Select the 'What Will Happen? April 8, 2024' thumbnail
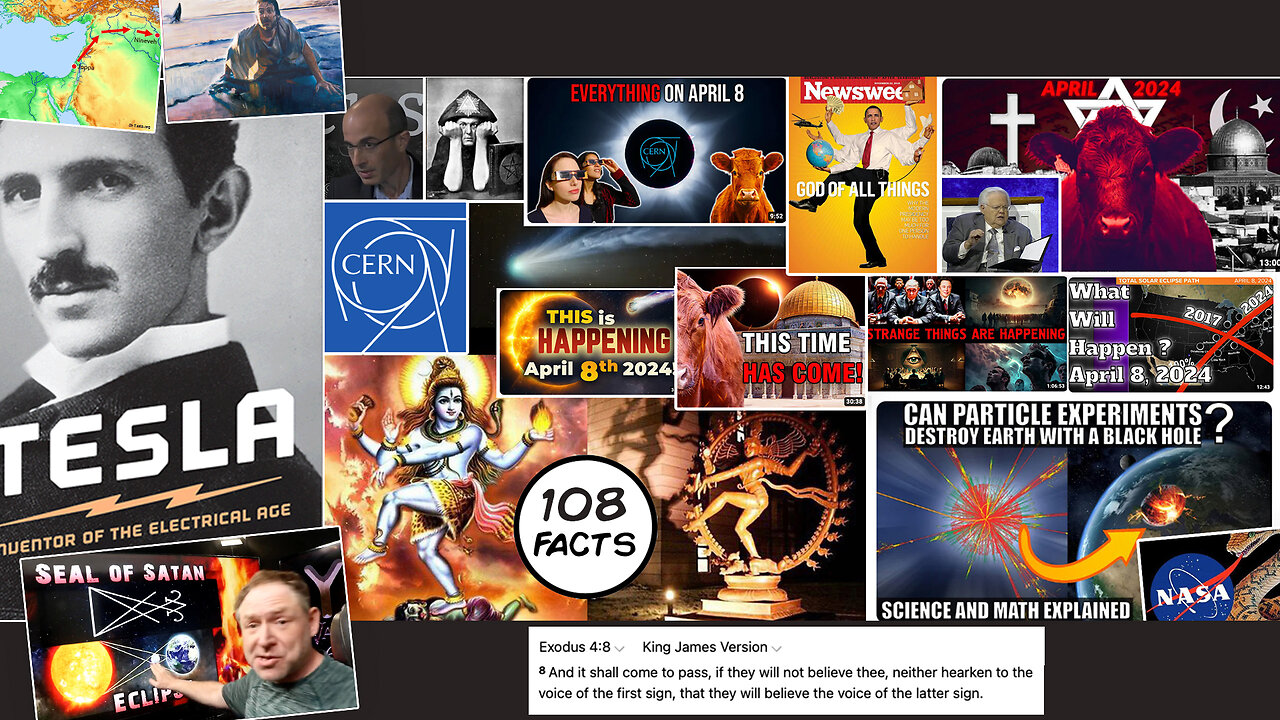 click(1171, 334)
